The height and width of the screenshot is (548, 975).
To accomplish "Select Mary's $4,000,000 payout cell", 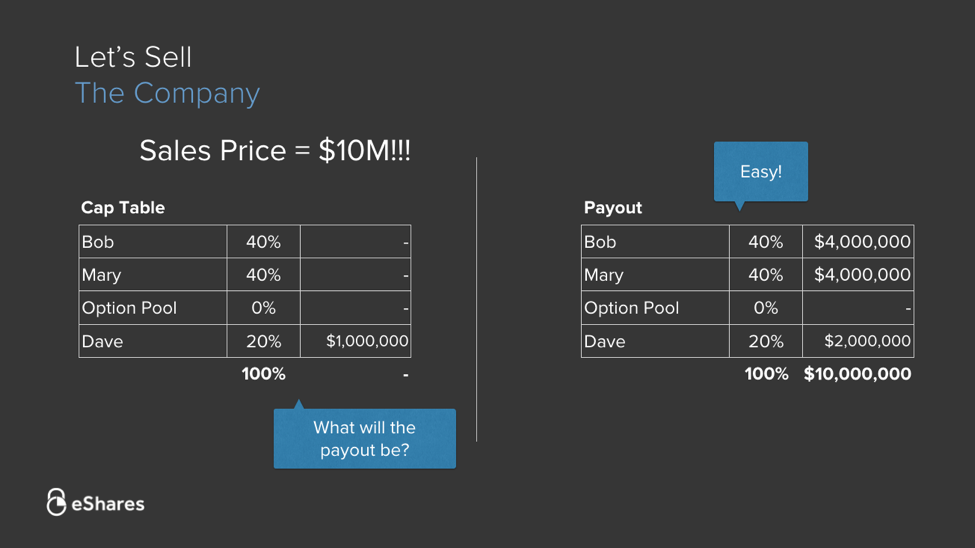I will tap(858, 275).
